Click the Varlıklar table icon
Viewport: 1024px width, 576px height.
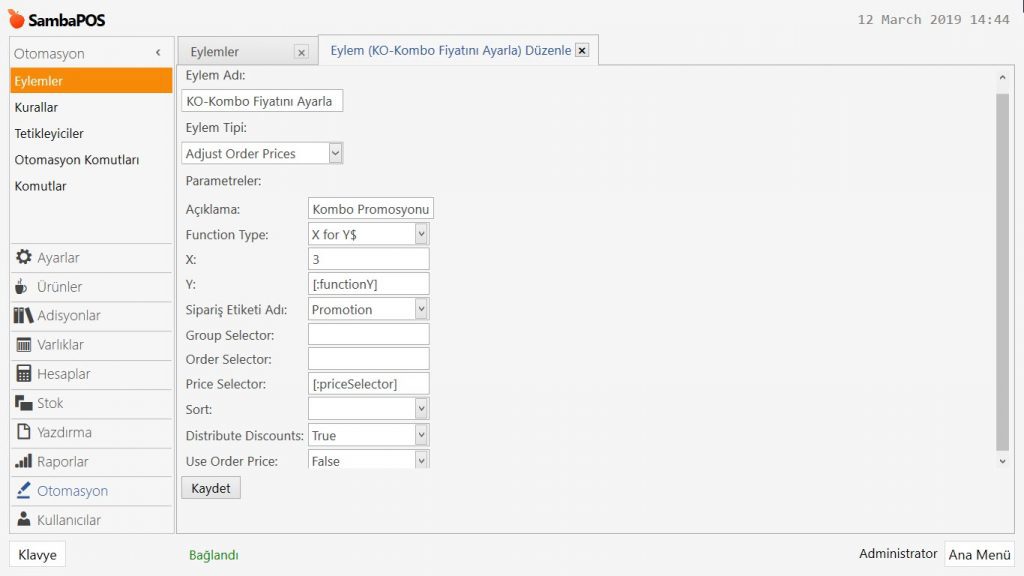[24, 345]
